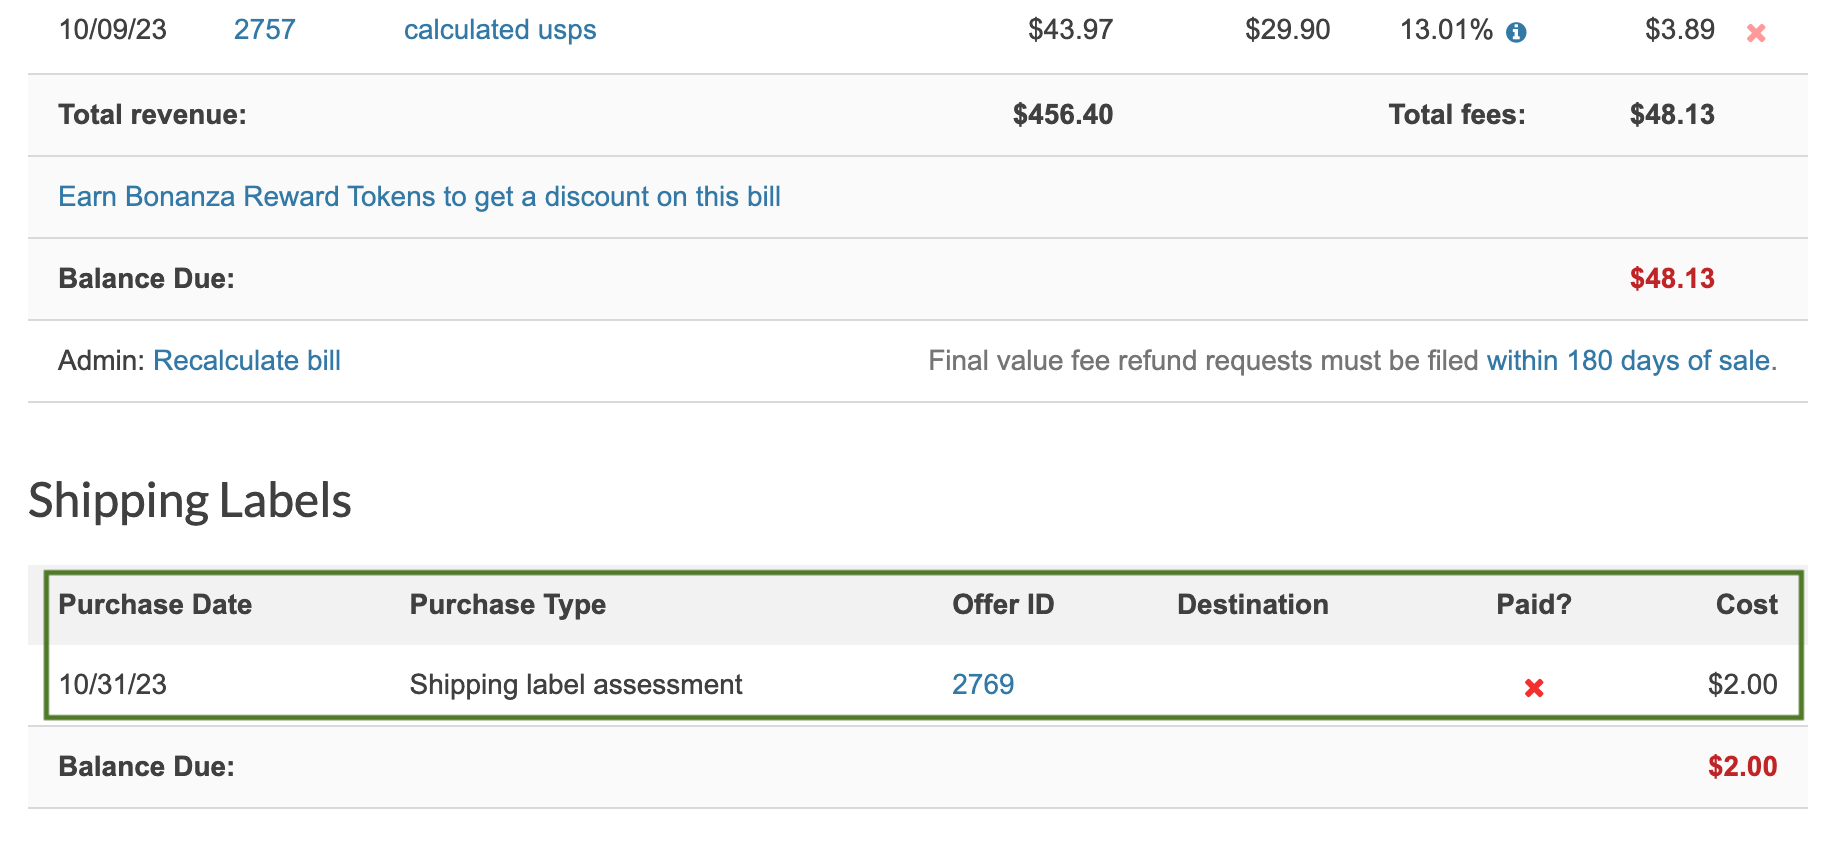Open within 180 days of sale link
This screenshot has height=842, width=1840.
coord(1628,361)
